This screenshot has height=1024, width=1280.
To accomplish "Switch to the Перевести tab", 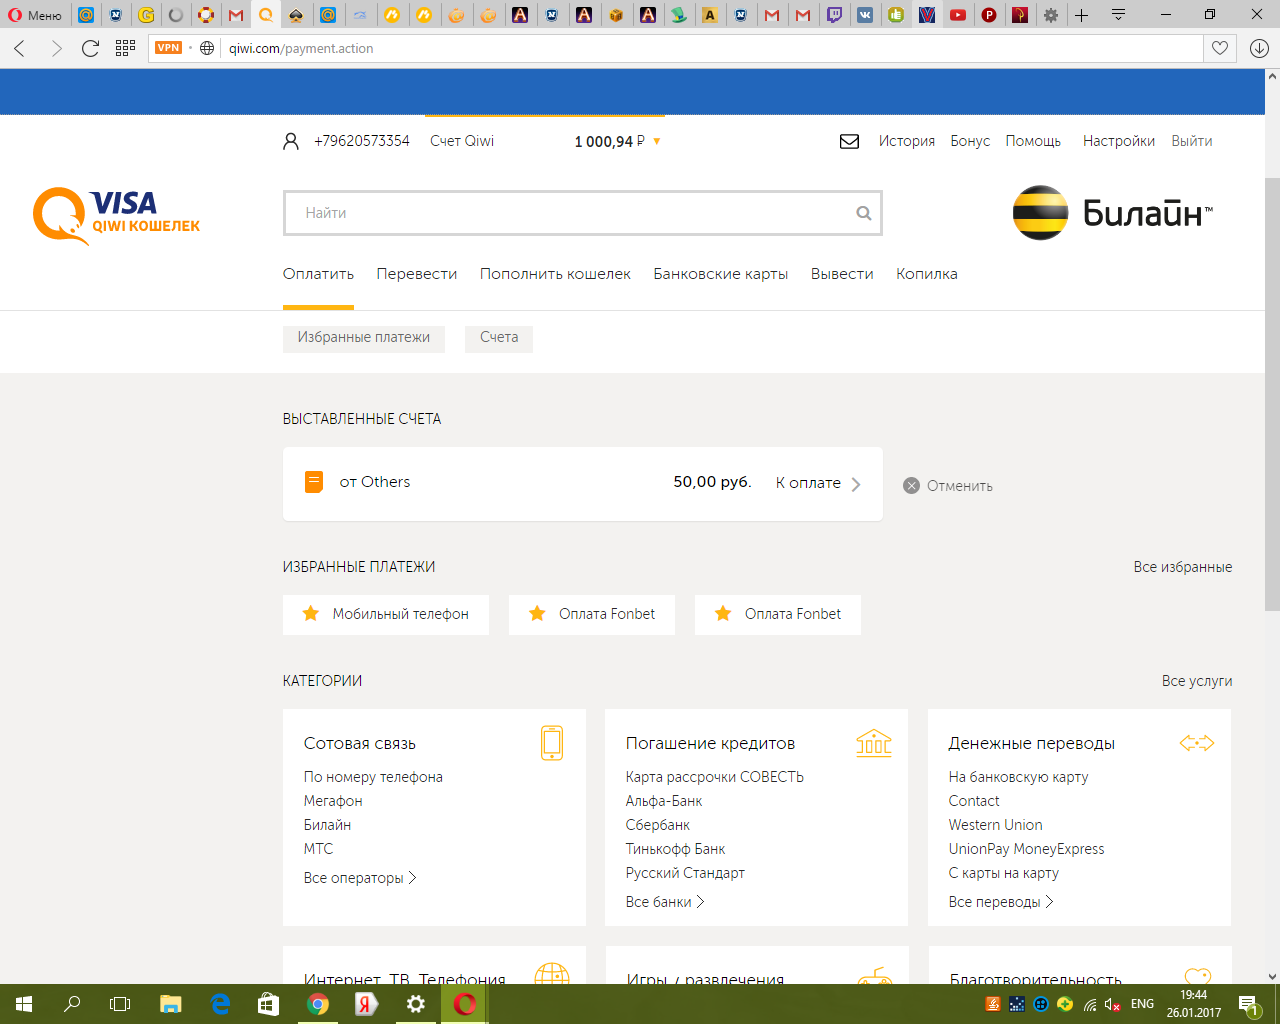I will 416,274.
